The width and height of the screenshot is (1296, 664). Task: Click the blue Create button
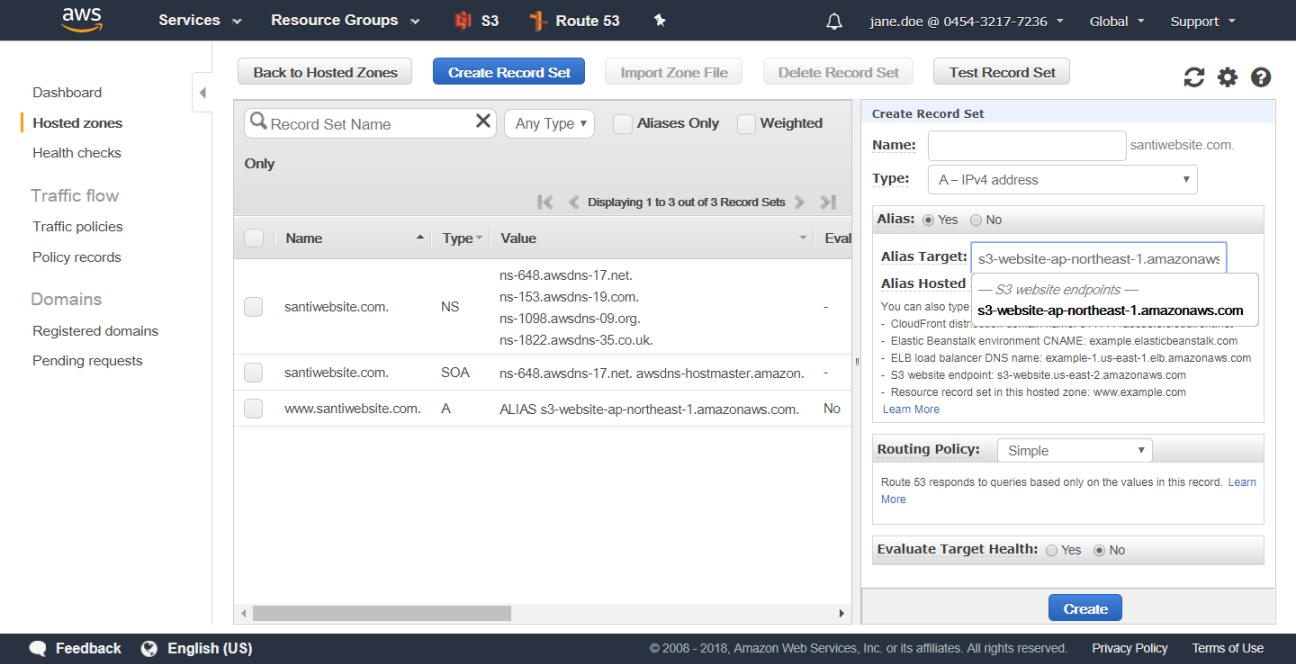pos(1085,609)
